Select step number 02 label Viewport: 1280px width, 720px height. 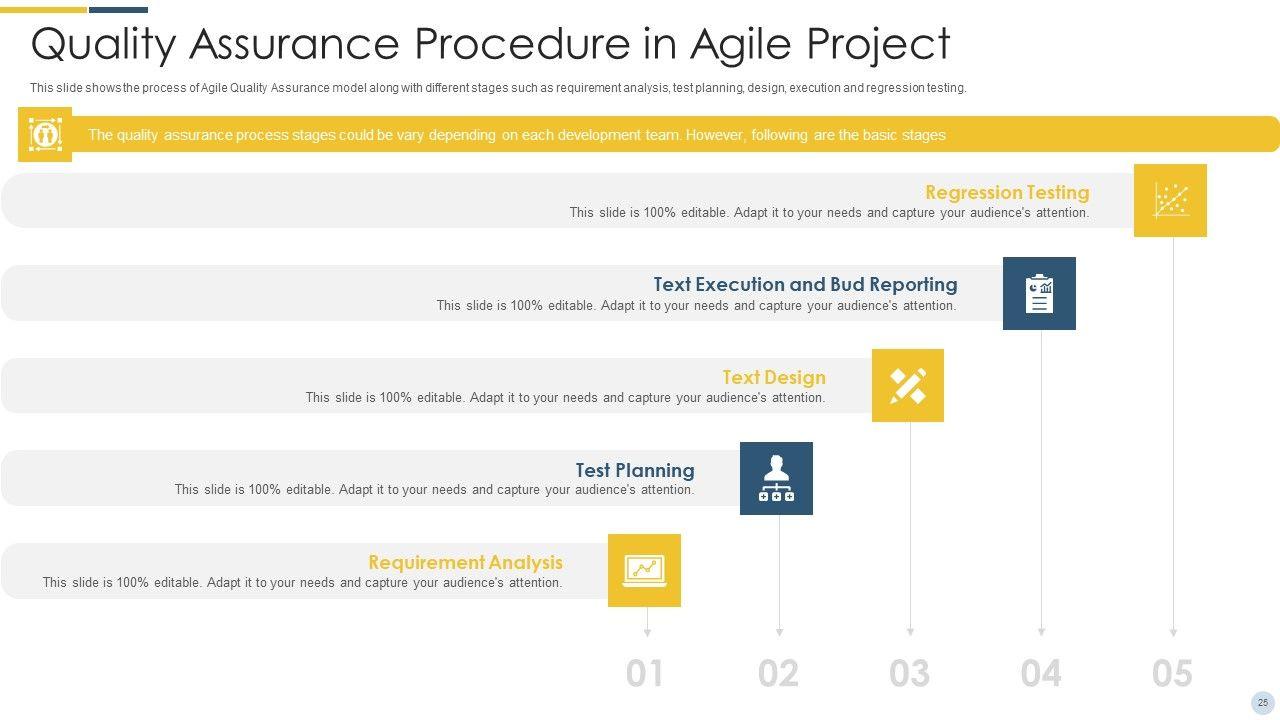[778, 674]
